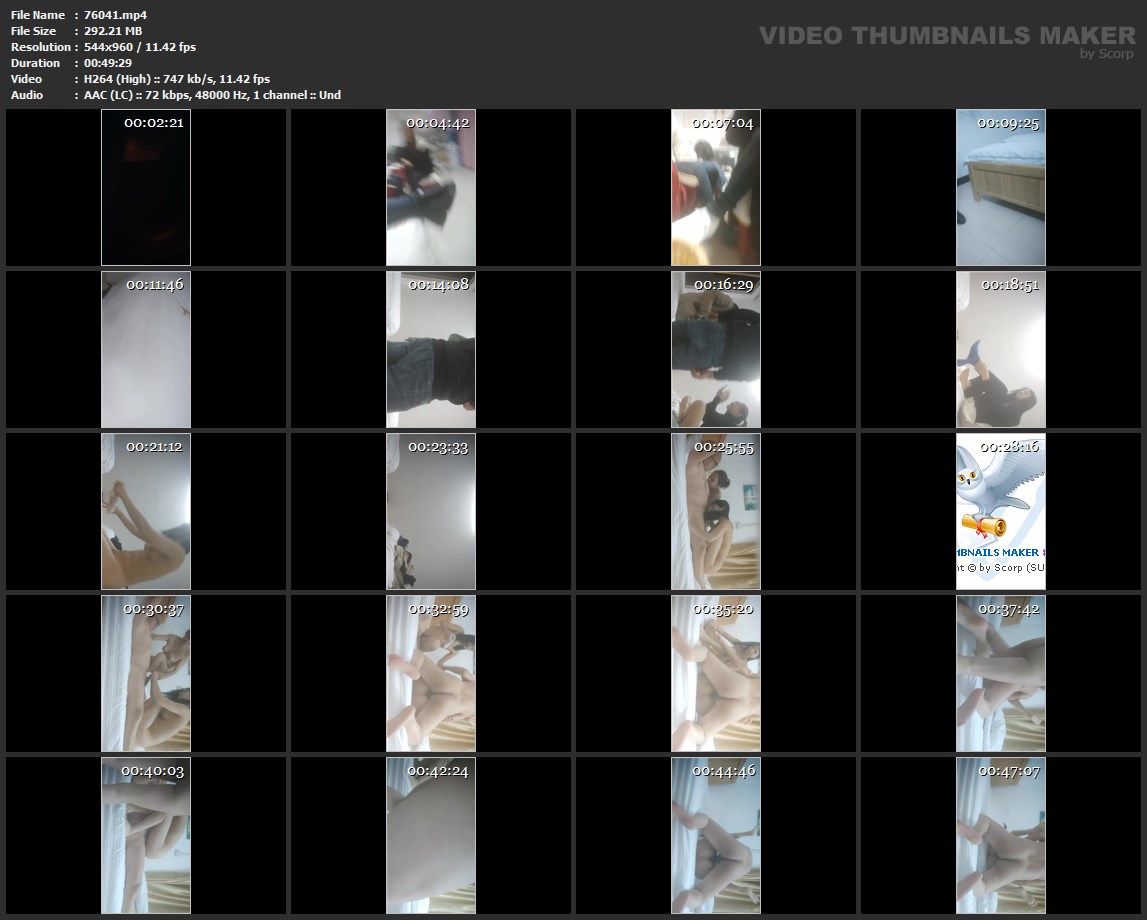Click the AAC audio info line
The image size is (1147, 920).
point(212,95)
